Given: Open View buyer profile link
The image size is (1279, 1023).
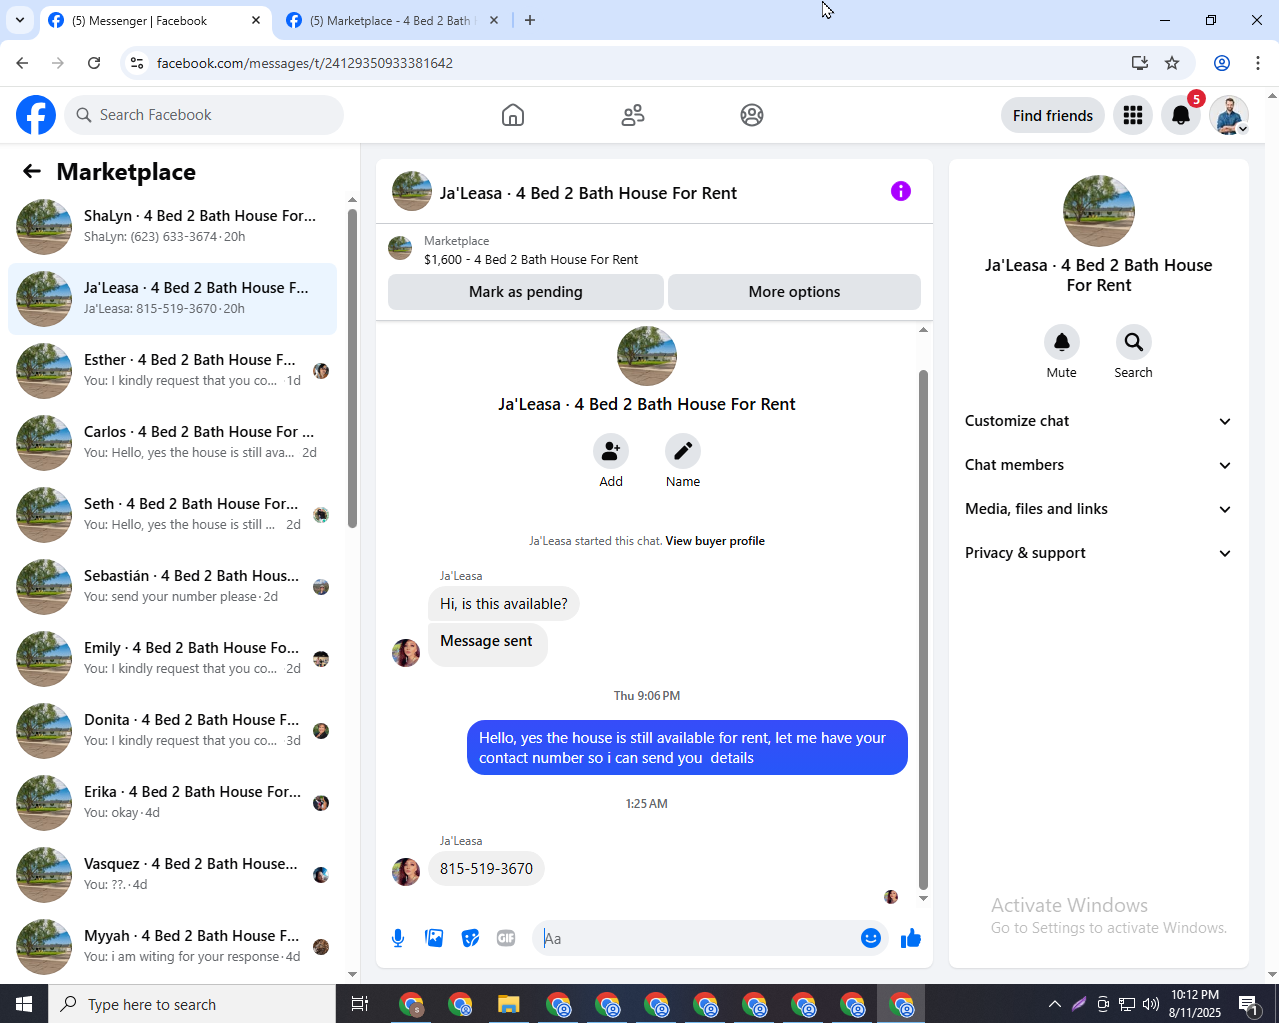Looking at the screenshot, I should (x=715, y=541).
